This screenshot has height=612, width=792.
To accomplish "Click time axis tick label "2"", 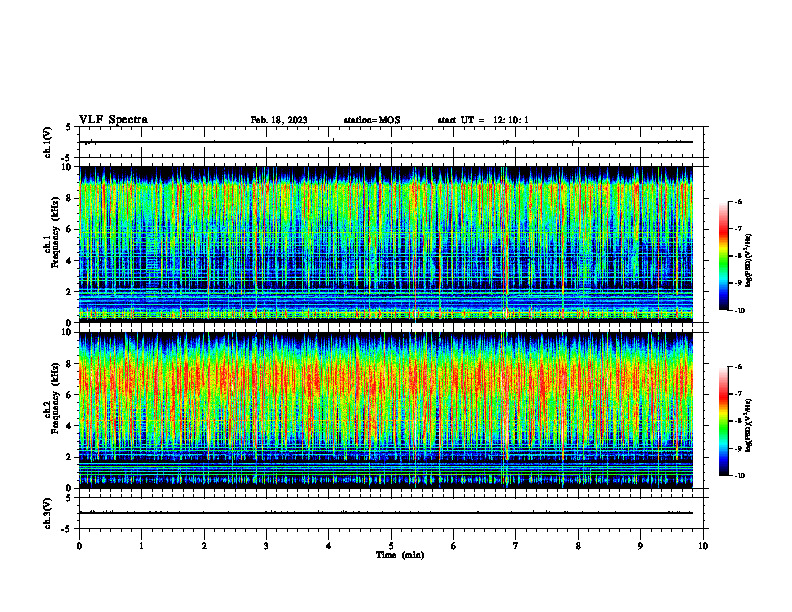I will point(204,546).
